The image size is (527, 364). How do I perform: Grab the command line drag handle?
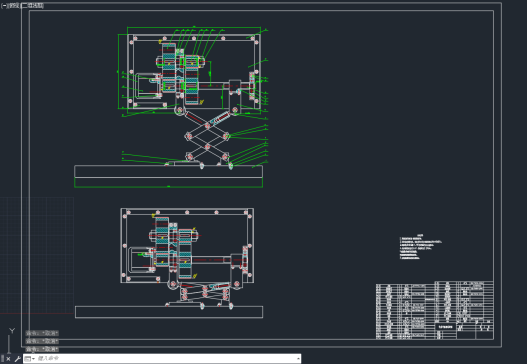(2, 359)
